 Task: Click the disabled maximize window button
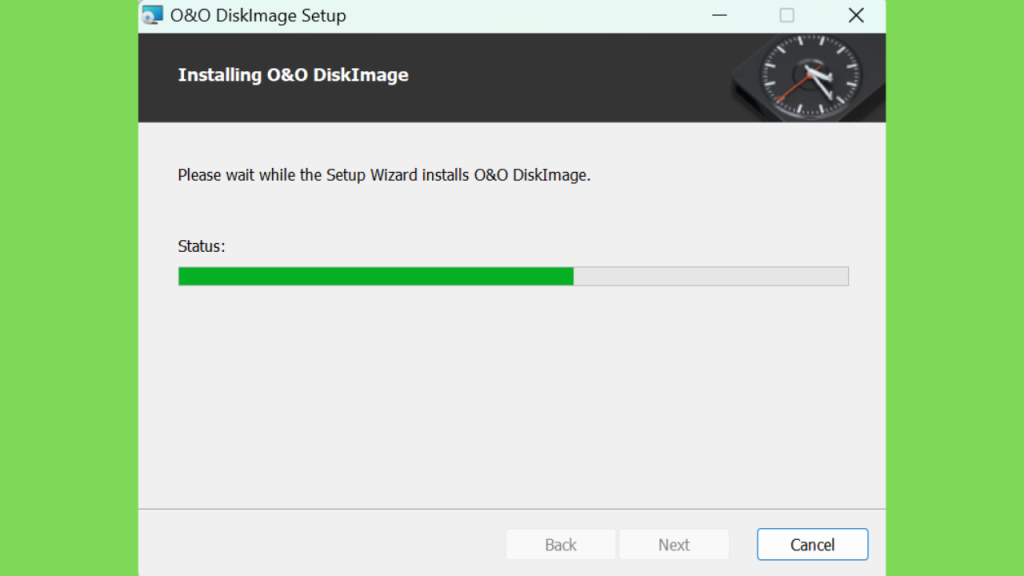tap(787, 15)
